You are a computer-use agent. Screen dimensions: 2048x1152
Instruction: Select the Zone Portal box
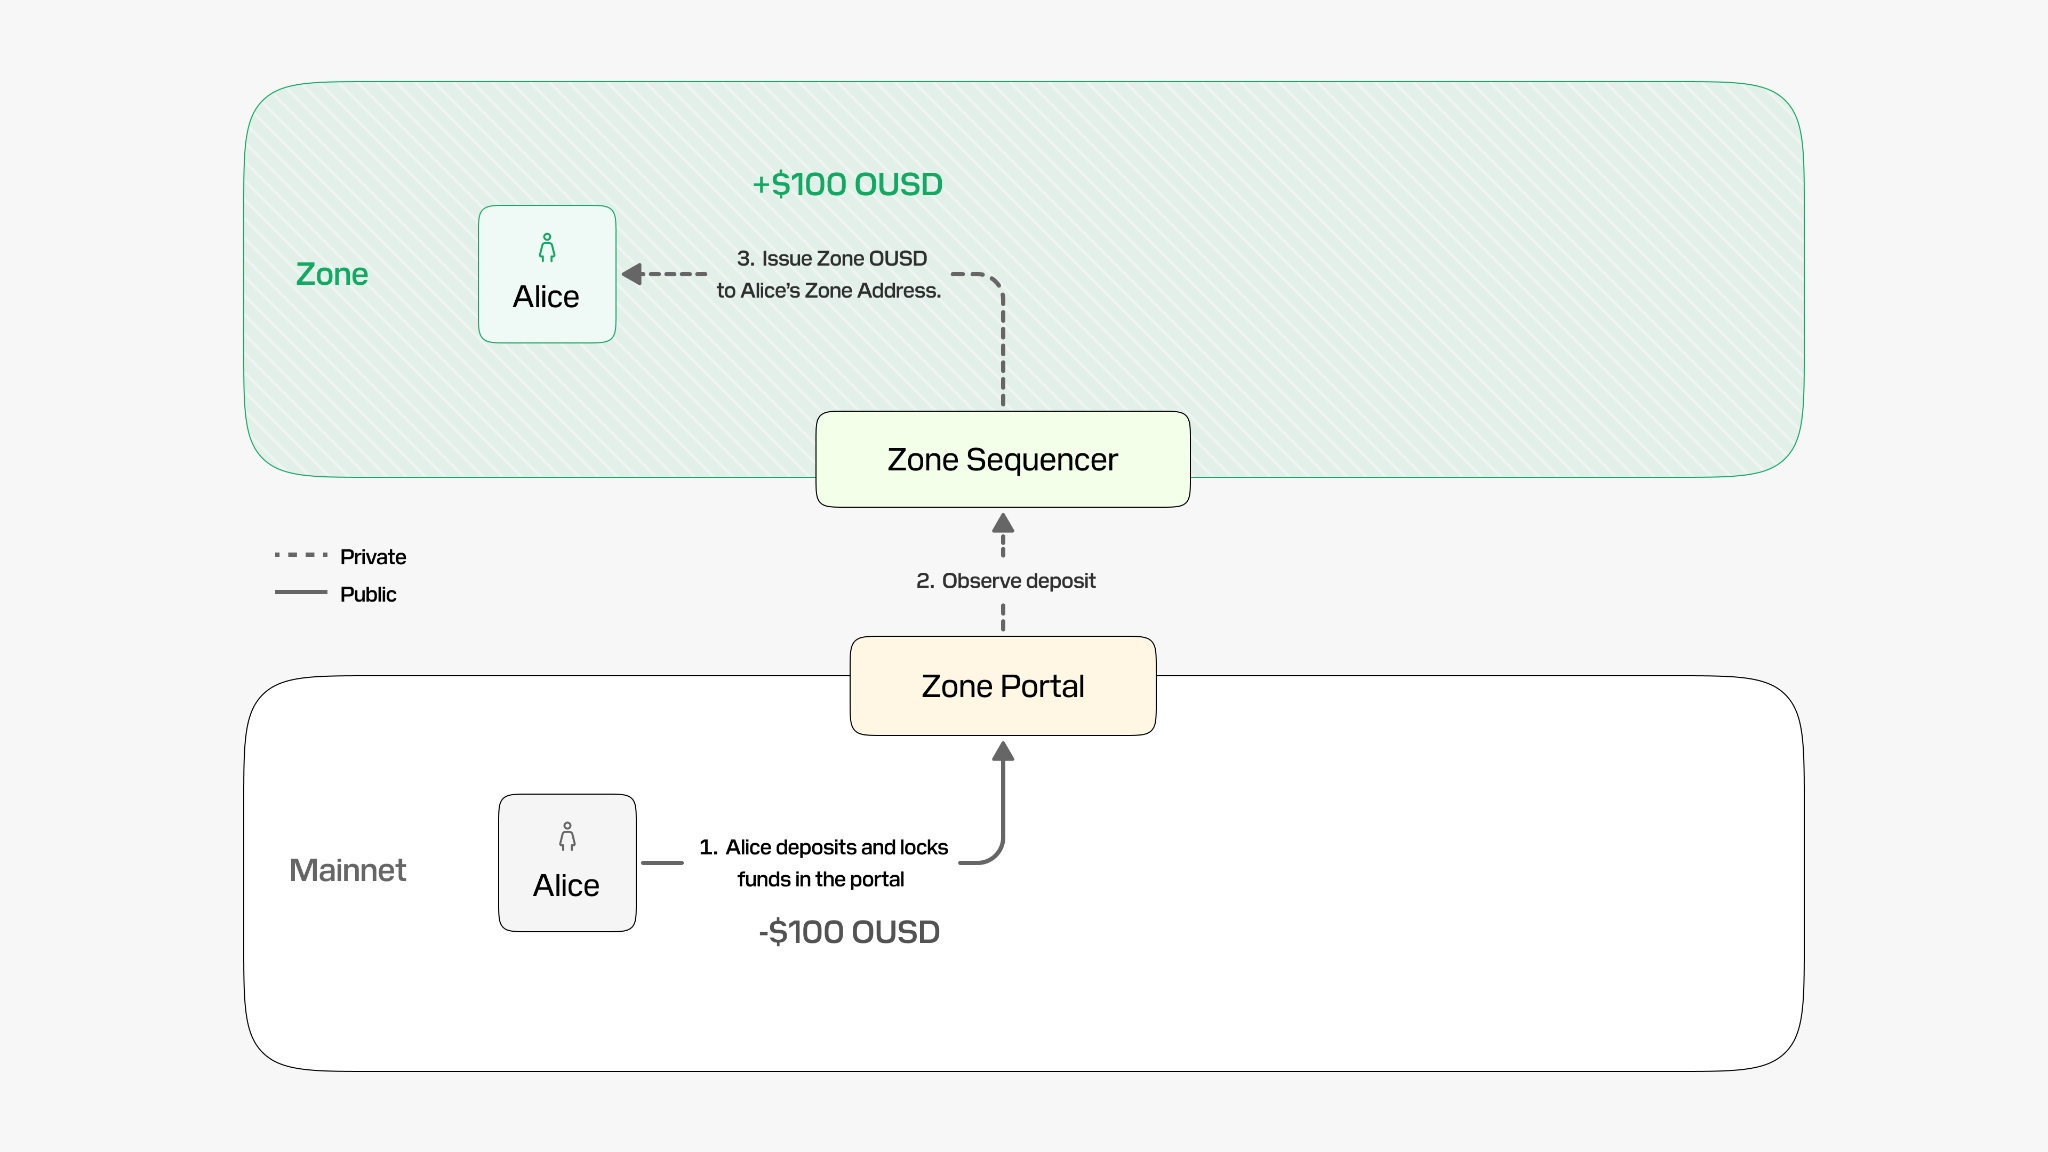pyautogui.click(x=1003, y=686)
